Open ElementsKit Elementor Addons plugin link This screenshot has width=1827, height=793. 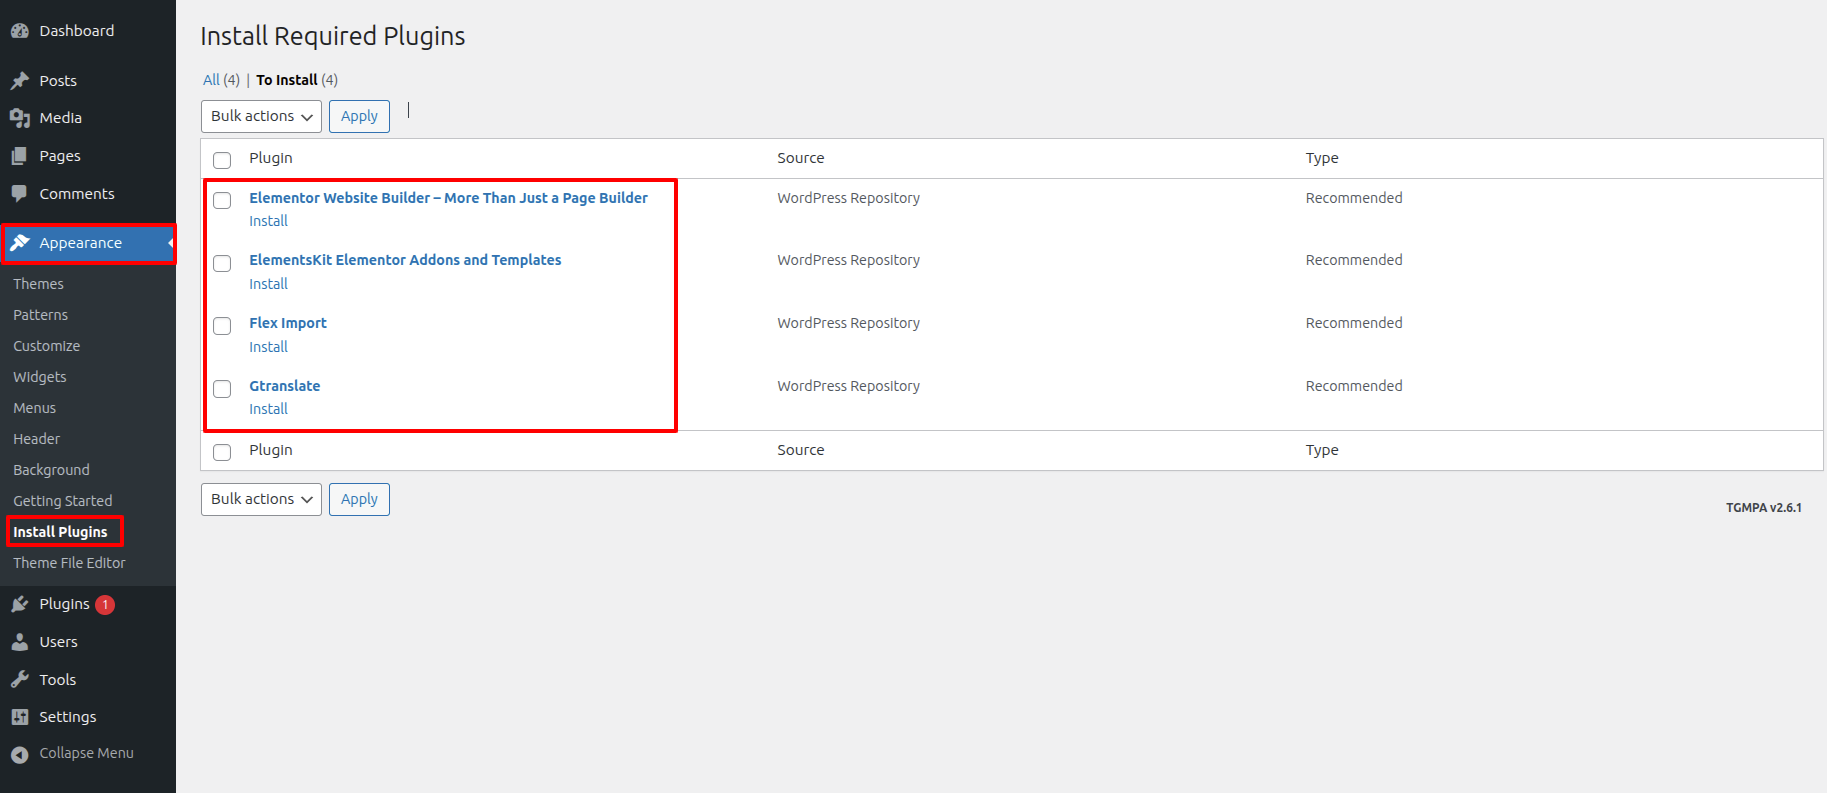click(x=405, y=260)
